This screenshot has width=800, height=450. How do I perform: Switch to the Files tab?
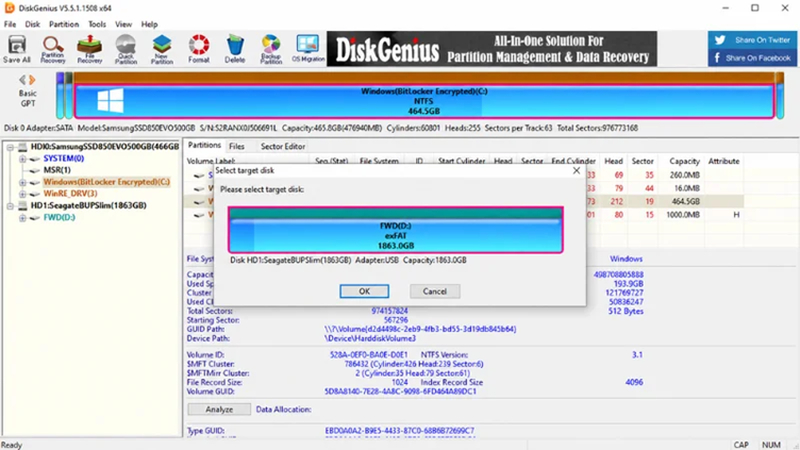236,146
